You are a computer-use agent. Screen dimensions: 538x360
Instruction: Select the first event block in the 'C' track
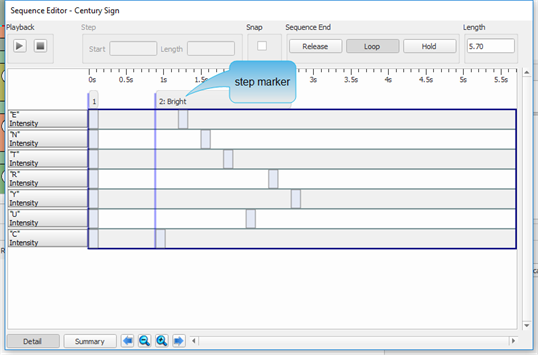coord(93,239)
